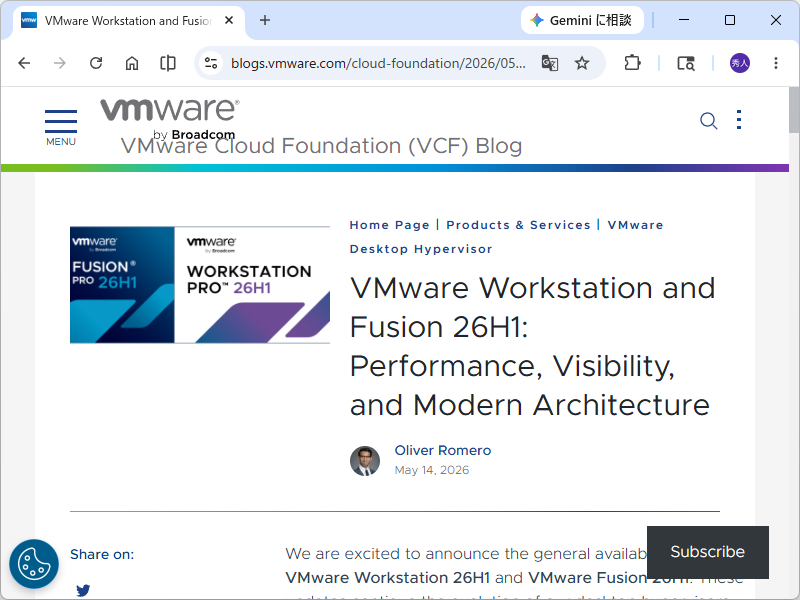Click the VMware by Broadcom logo
This screenshot has width=800, height=600.
(x=169, y=118)
